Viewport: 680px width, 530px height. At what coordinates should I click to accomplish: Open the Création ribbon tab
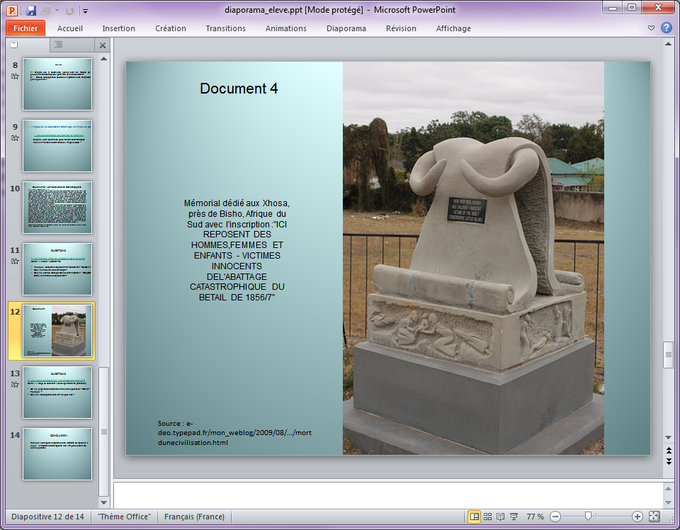point(170,28)
